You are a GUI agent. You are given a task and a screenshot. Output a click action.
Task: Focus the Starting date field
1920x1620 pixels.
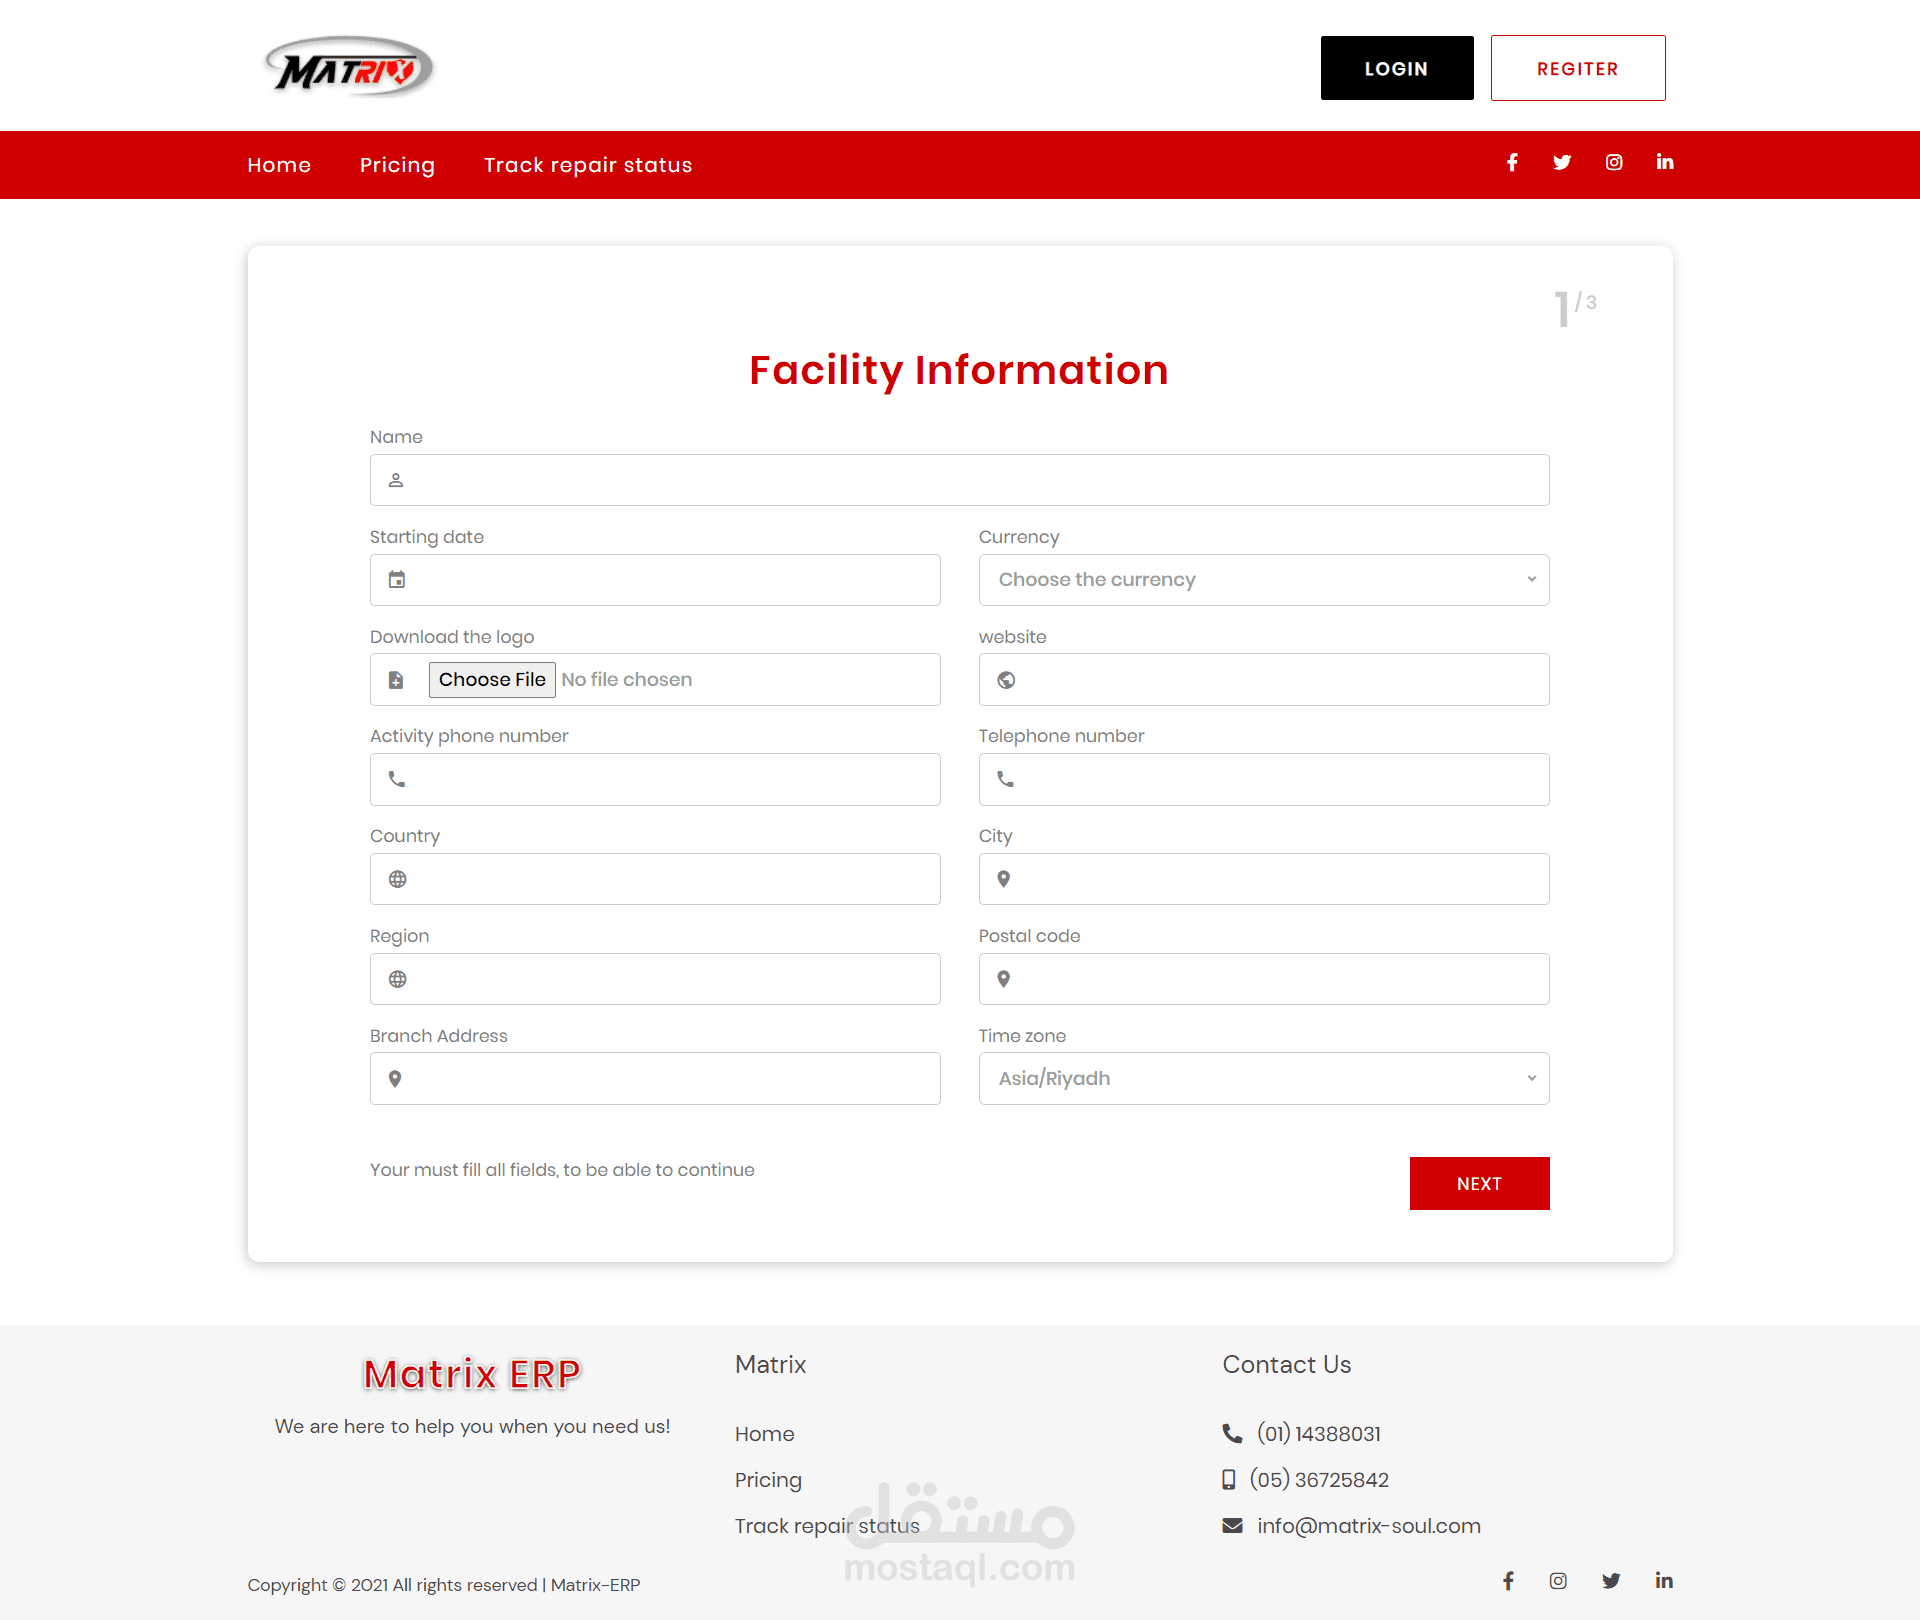click(670, 580)
